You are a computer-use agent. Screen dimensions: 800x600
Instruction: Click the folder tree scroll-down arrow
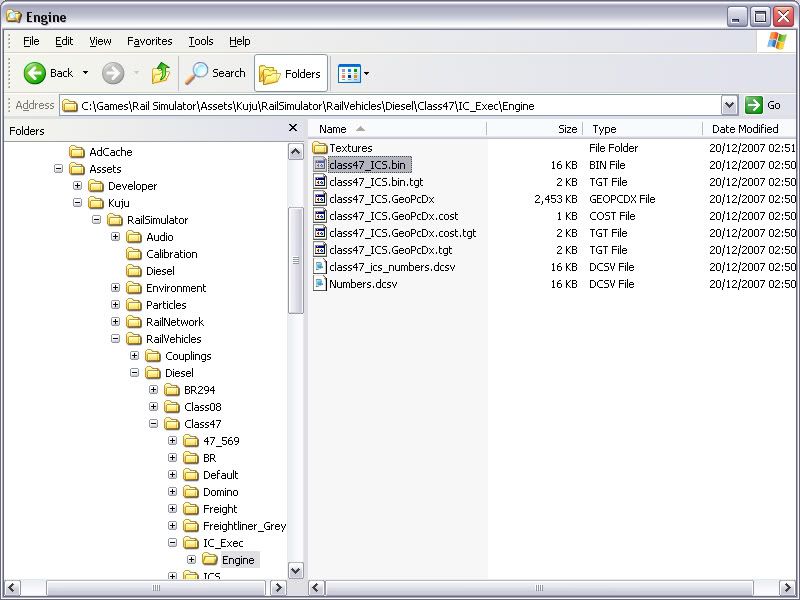295,570
